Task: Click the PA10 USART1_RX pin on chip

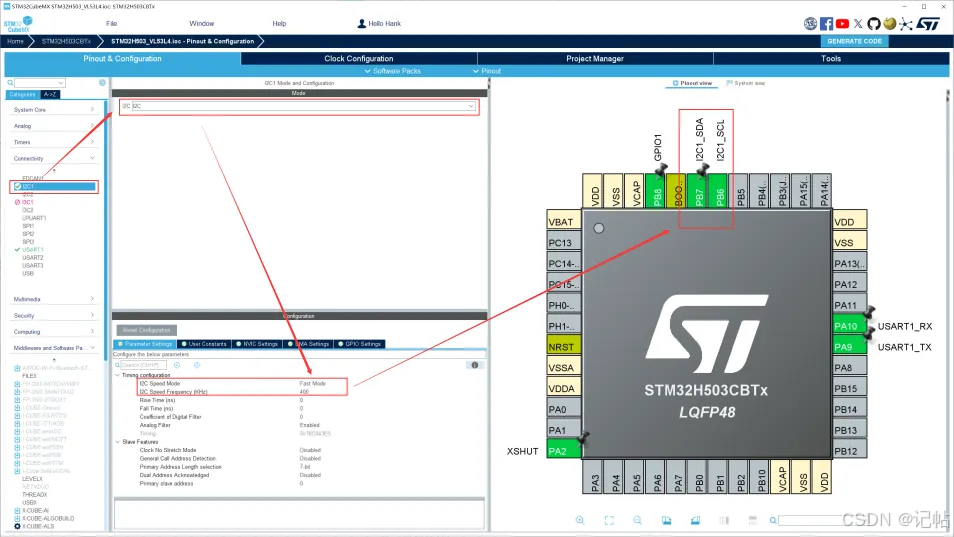Action: tap(845, 326)
